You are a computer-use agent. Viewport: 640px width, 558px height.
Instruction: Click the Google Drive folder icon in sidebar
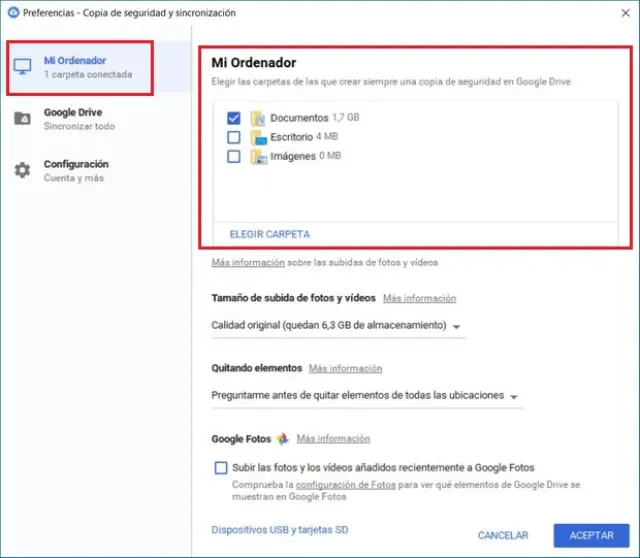[22, 119]
